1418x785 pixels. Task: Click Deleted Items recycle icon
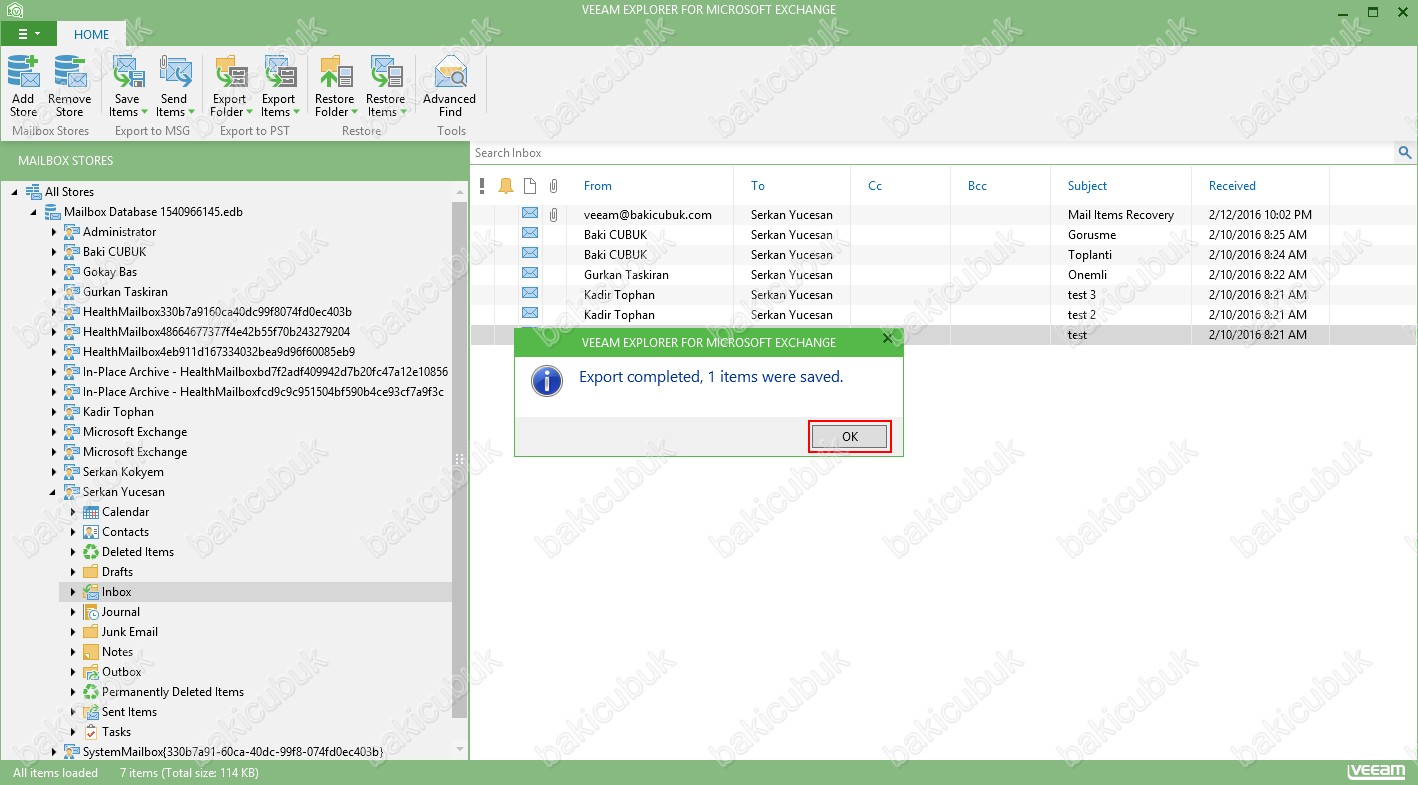tap(91, 552)
